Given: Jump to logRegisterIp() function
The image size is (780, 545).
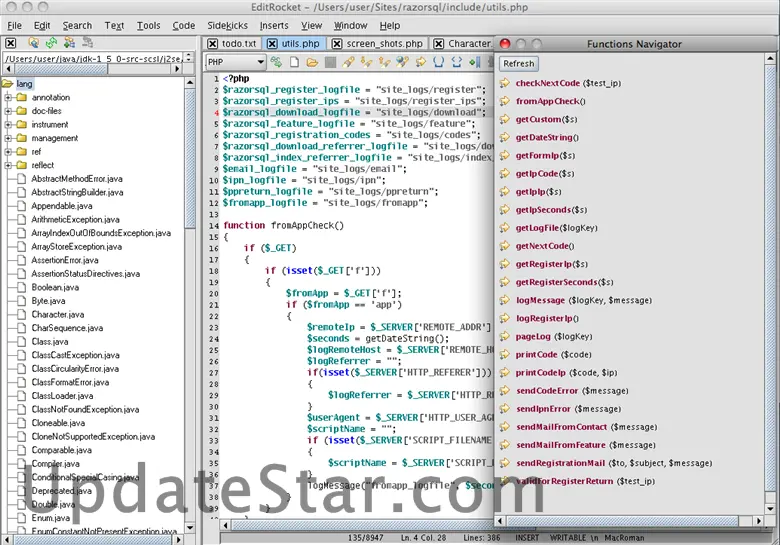Looking at the screenshot, I should tap(547, 318).
